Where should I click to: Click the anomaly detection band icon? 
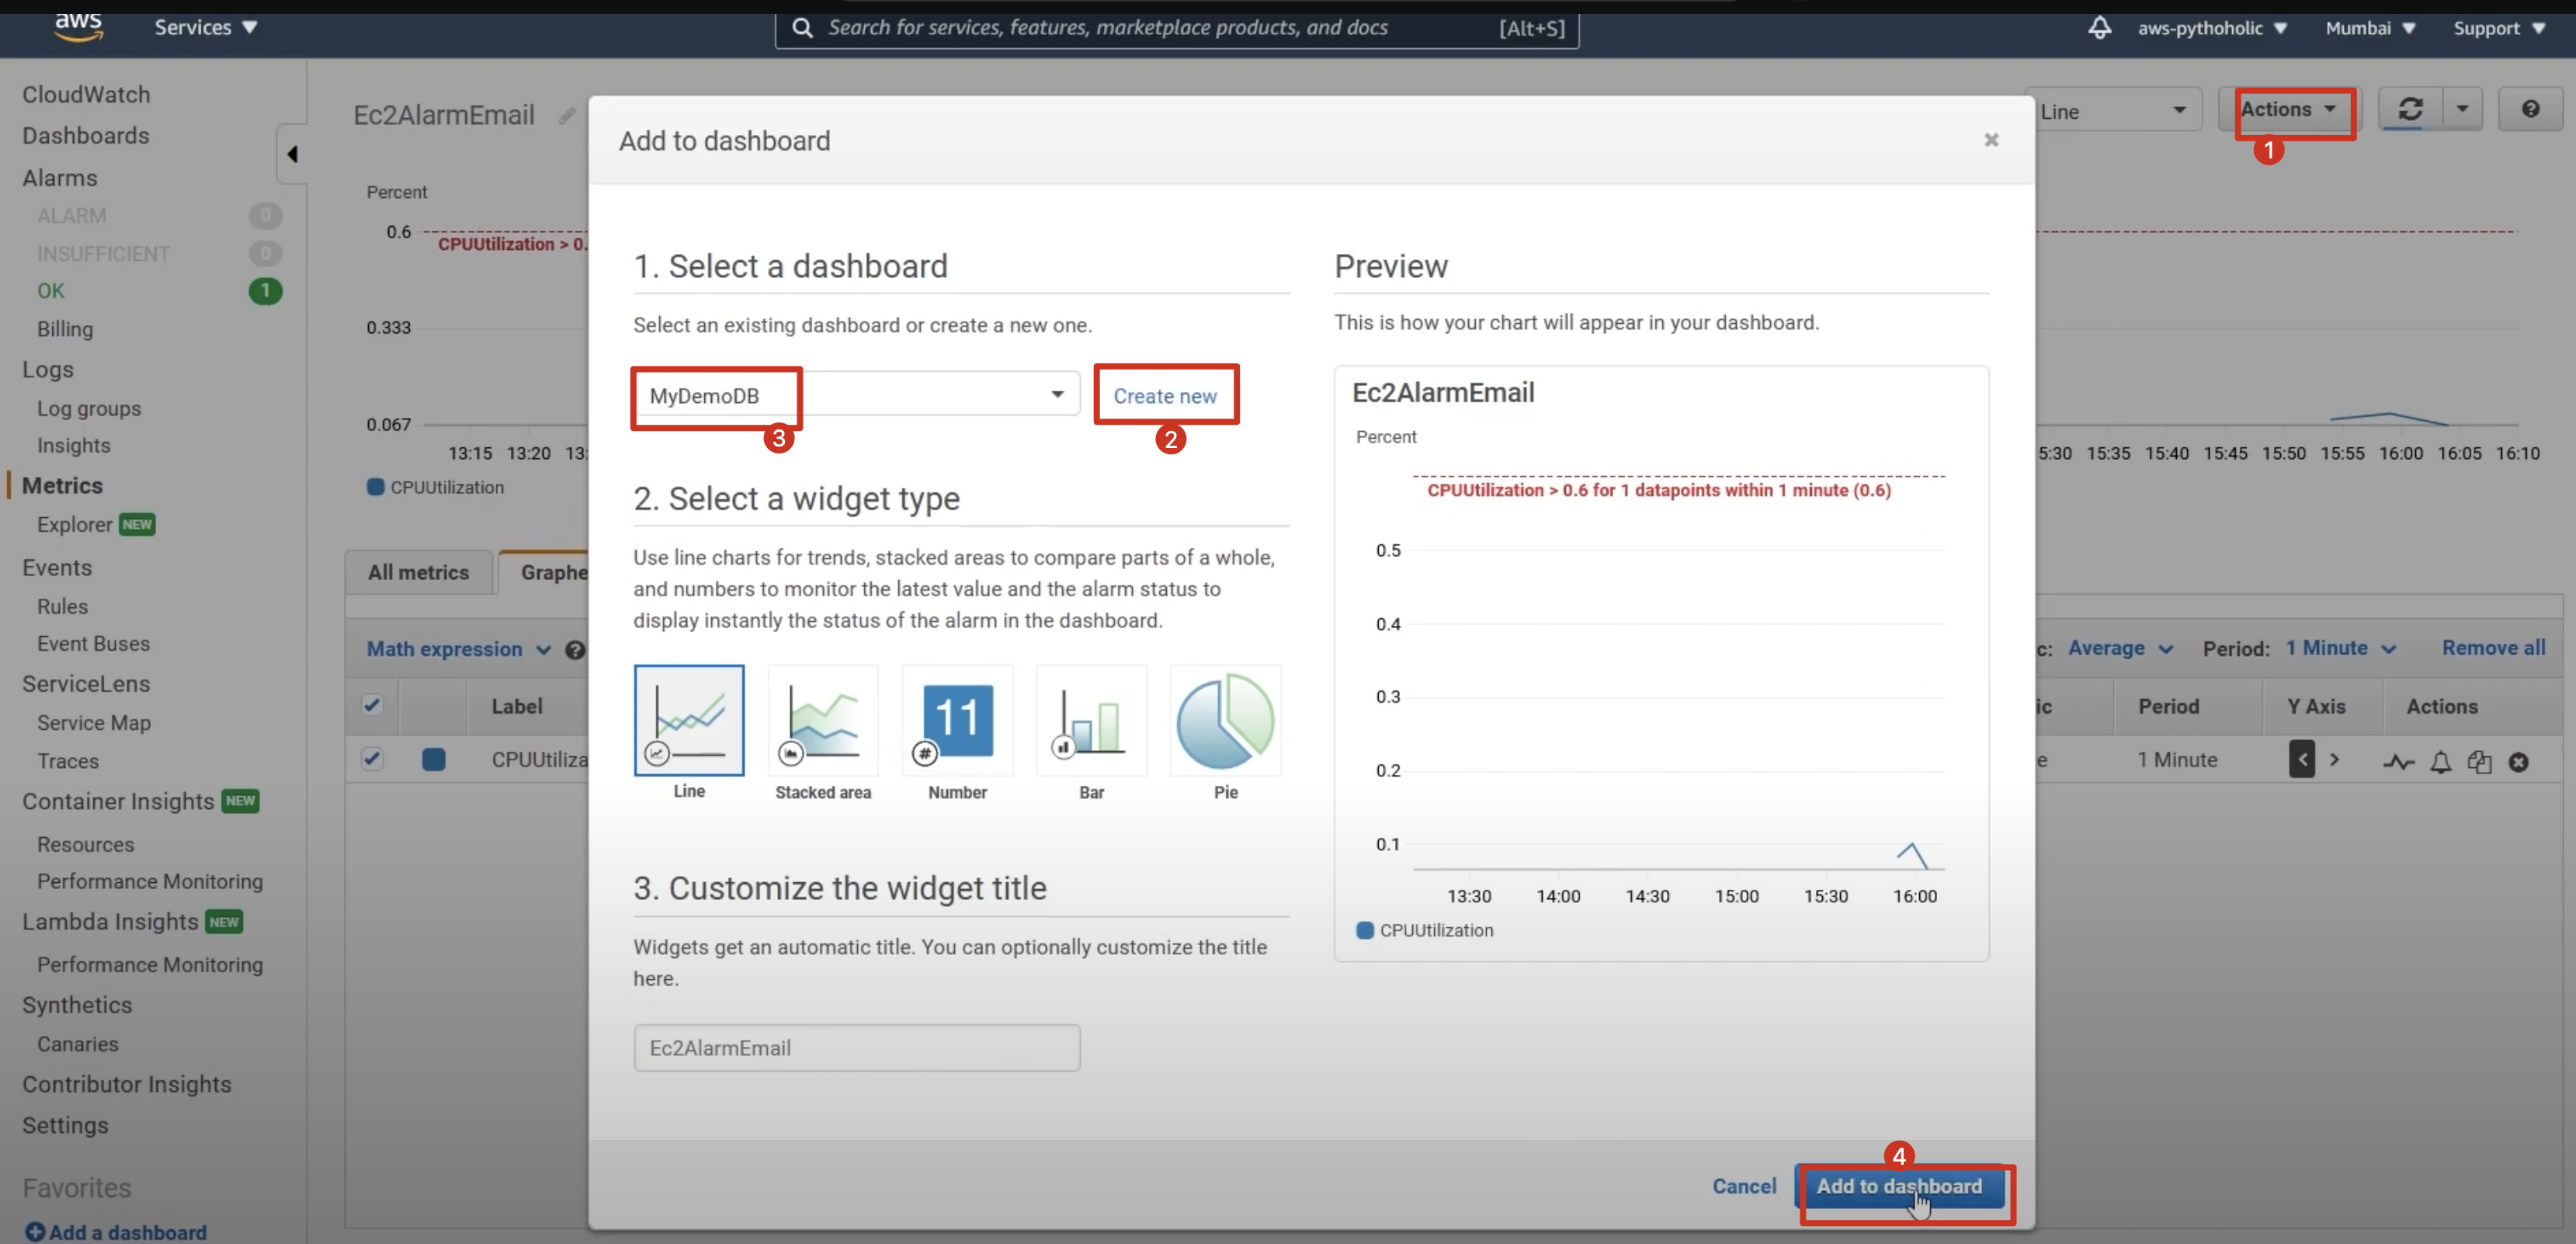pos(2398,762)
